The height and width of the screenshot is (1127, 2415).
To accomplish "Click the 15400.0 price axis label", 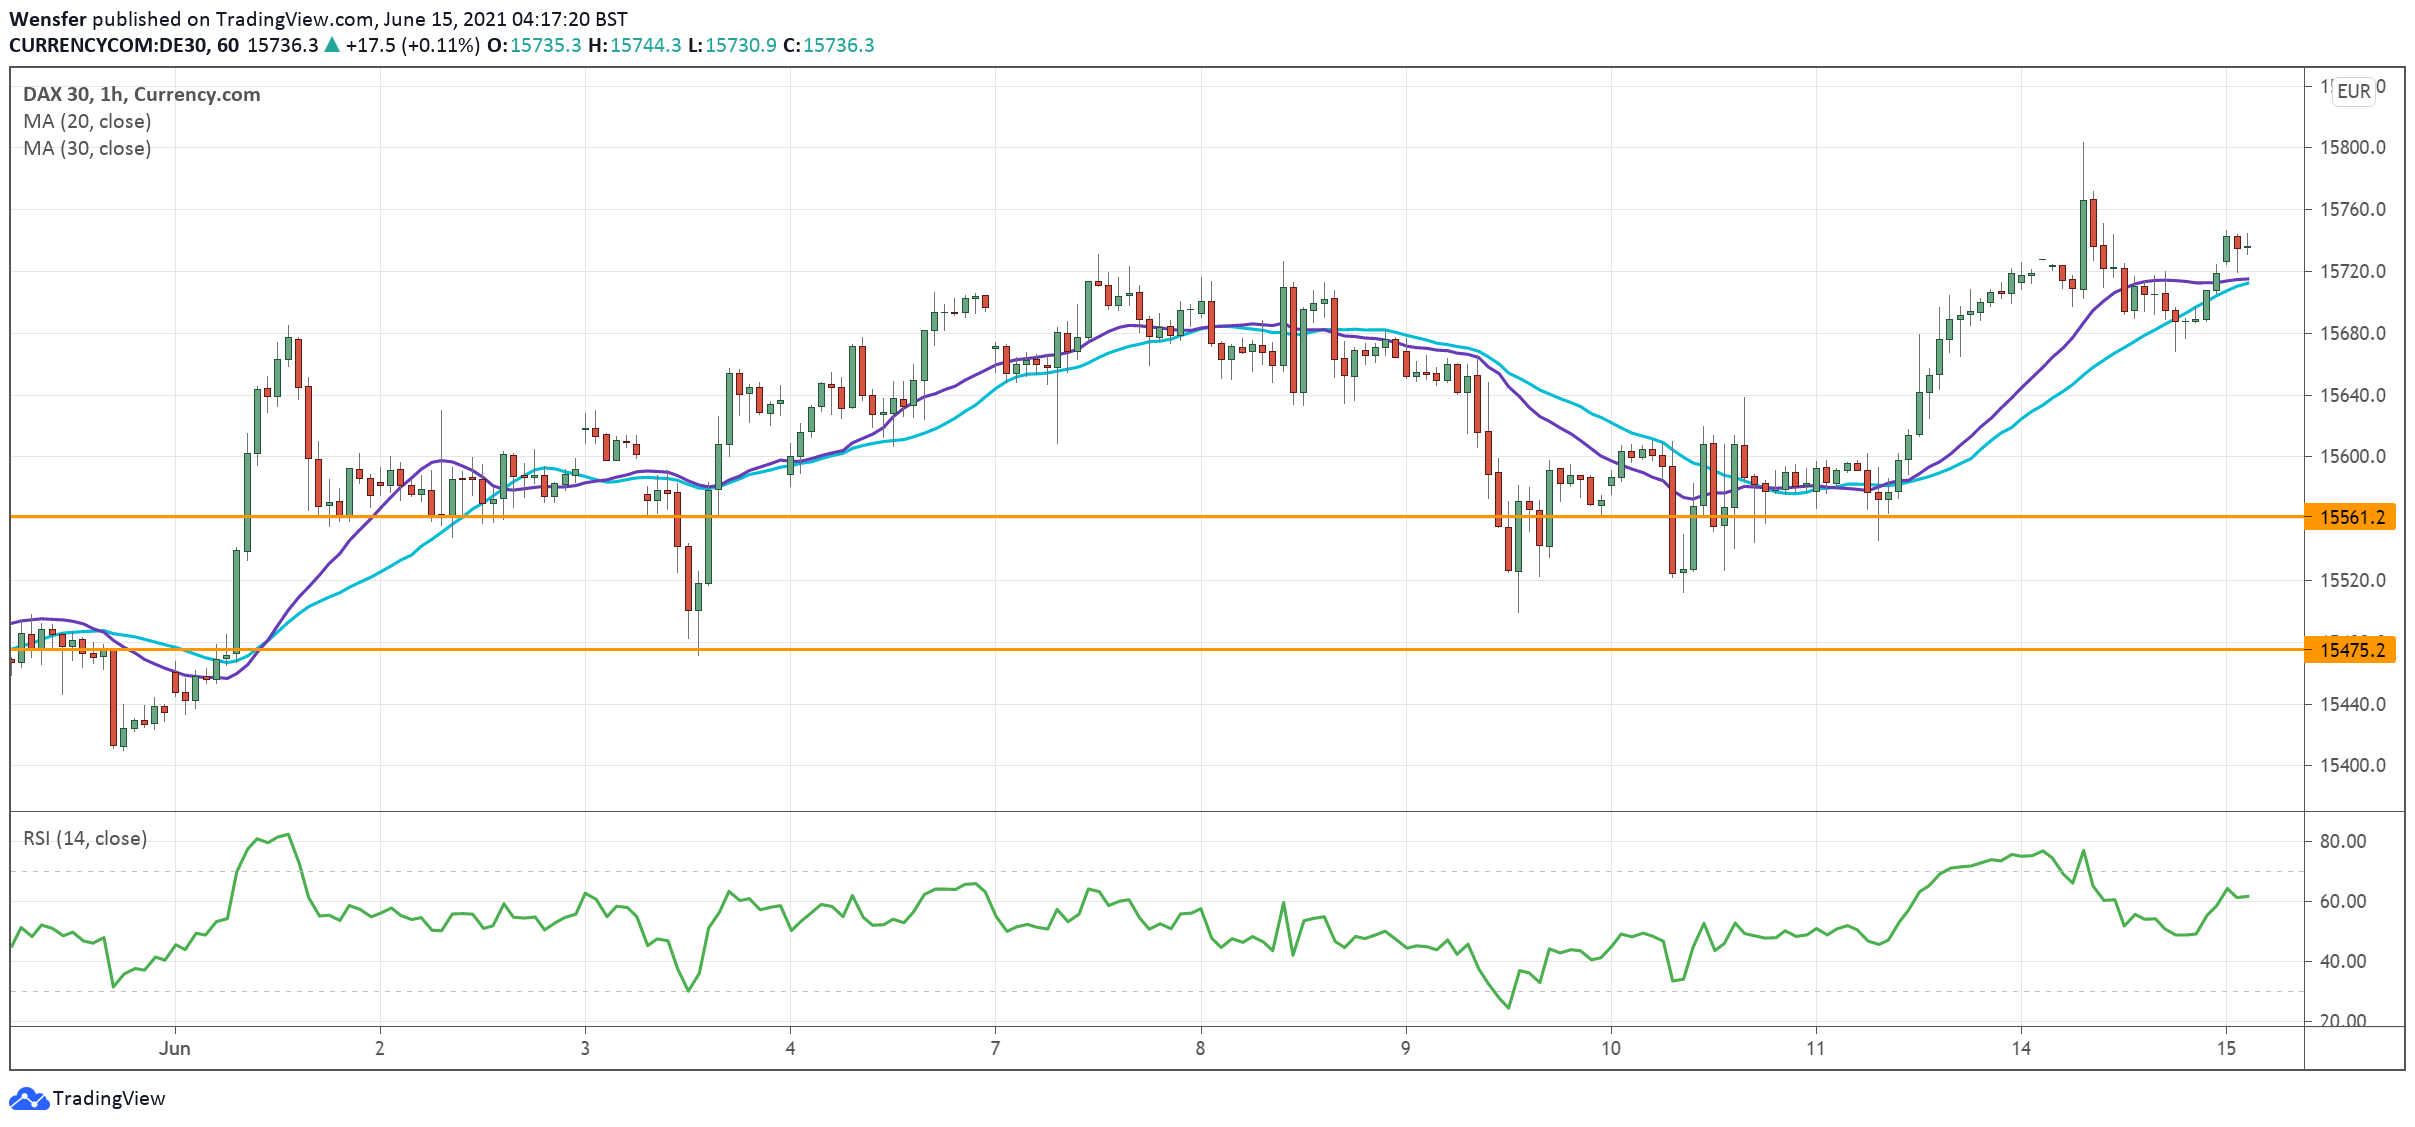I will click(x=2352, y=765).
